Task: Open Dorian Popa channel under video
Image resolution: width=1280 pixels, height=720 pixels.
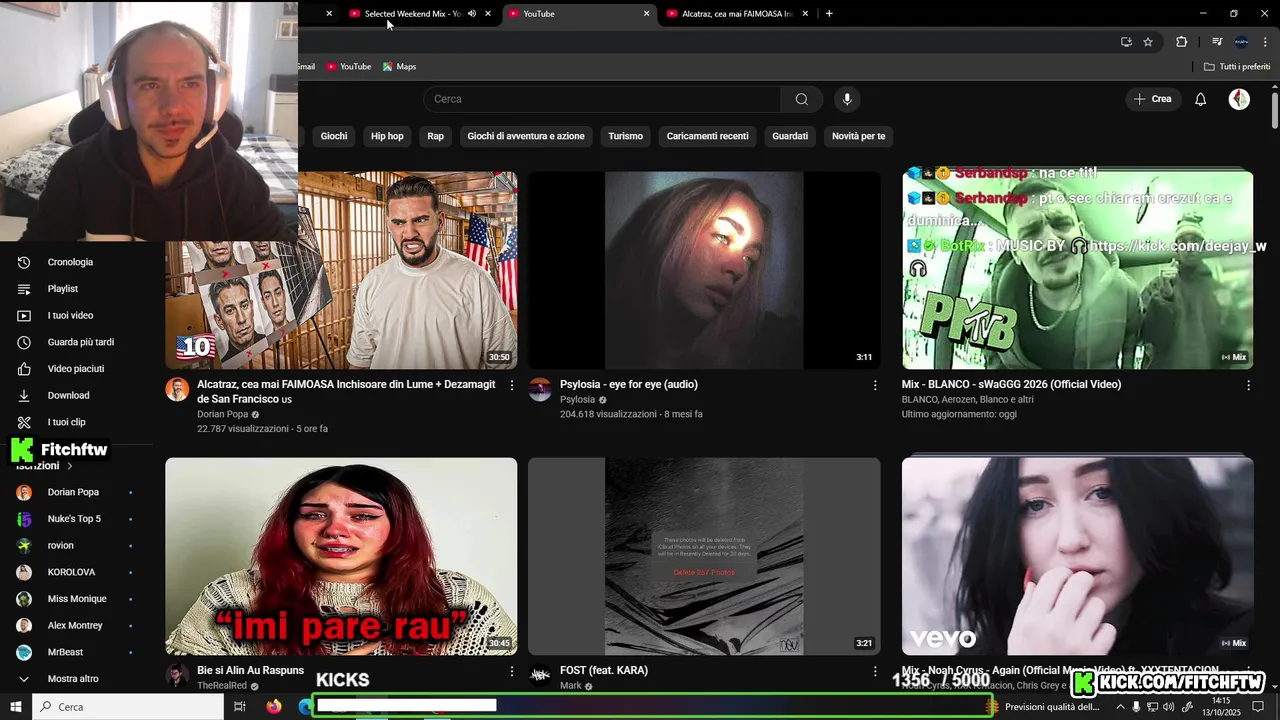Action: pos(222,414)
